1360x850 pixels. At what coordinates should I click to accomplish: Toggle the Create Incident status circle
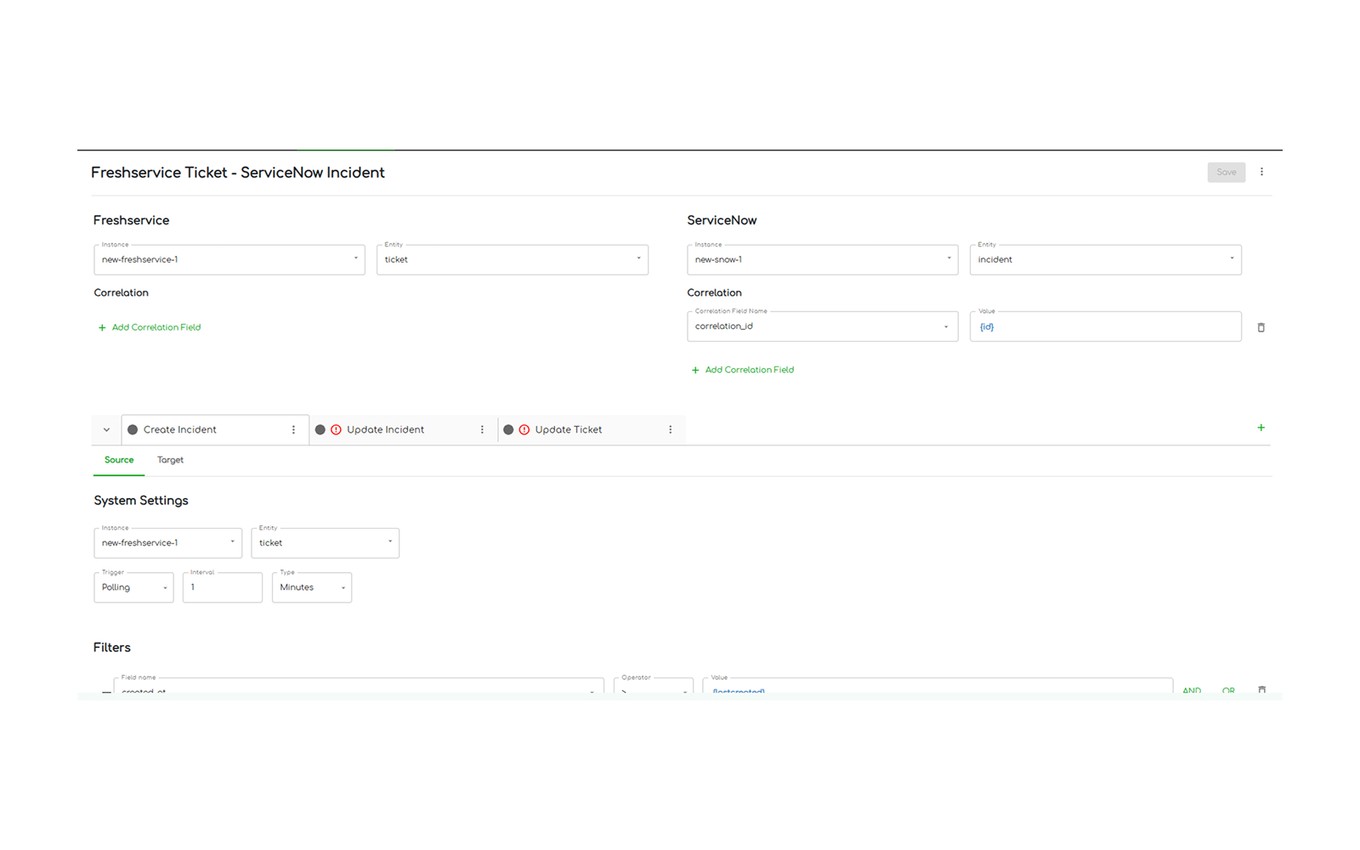(132, 430)
